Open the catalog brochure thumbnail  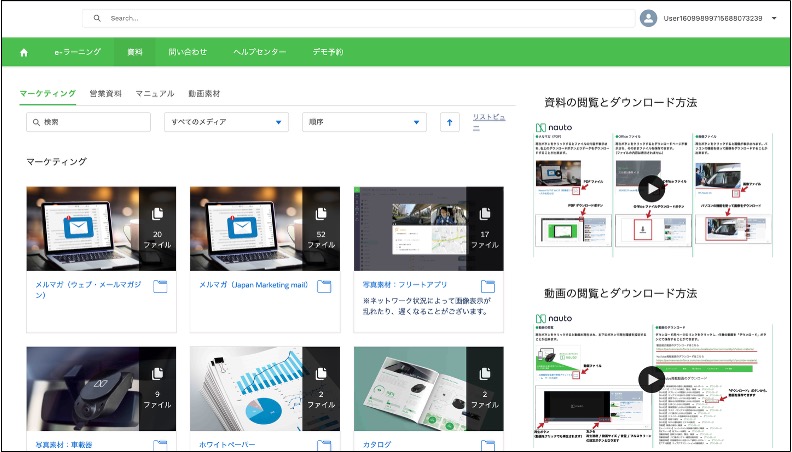click(428, 388)
